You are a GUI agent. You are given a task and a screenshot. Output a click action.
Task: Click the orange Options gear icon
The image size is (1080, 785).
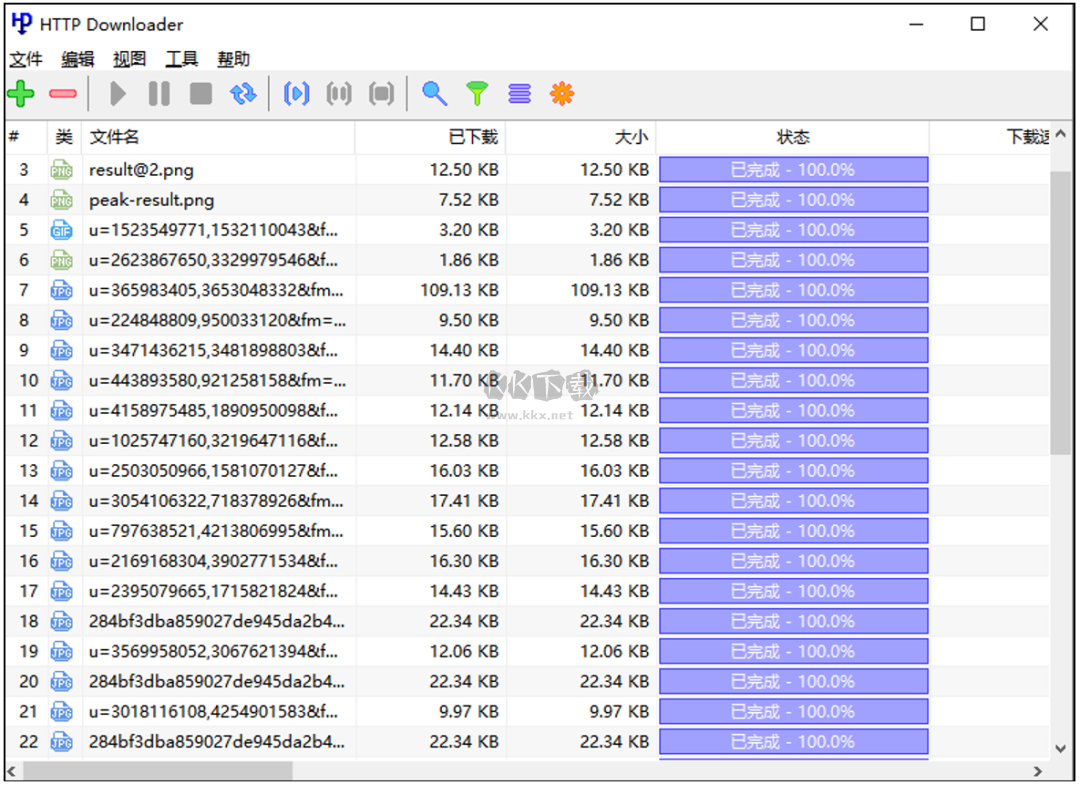(x=562, y=94)
